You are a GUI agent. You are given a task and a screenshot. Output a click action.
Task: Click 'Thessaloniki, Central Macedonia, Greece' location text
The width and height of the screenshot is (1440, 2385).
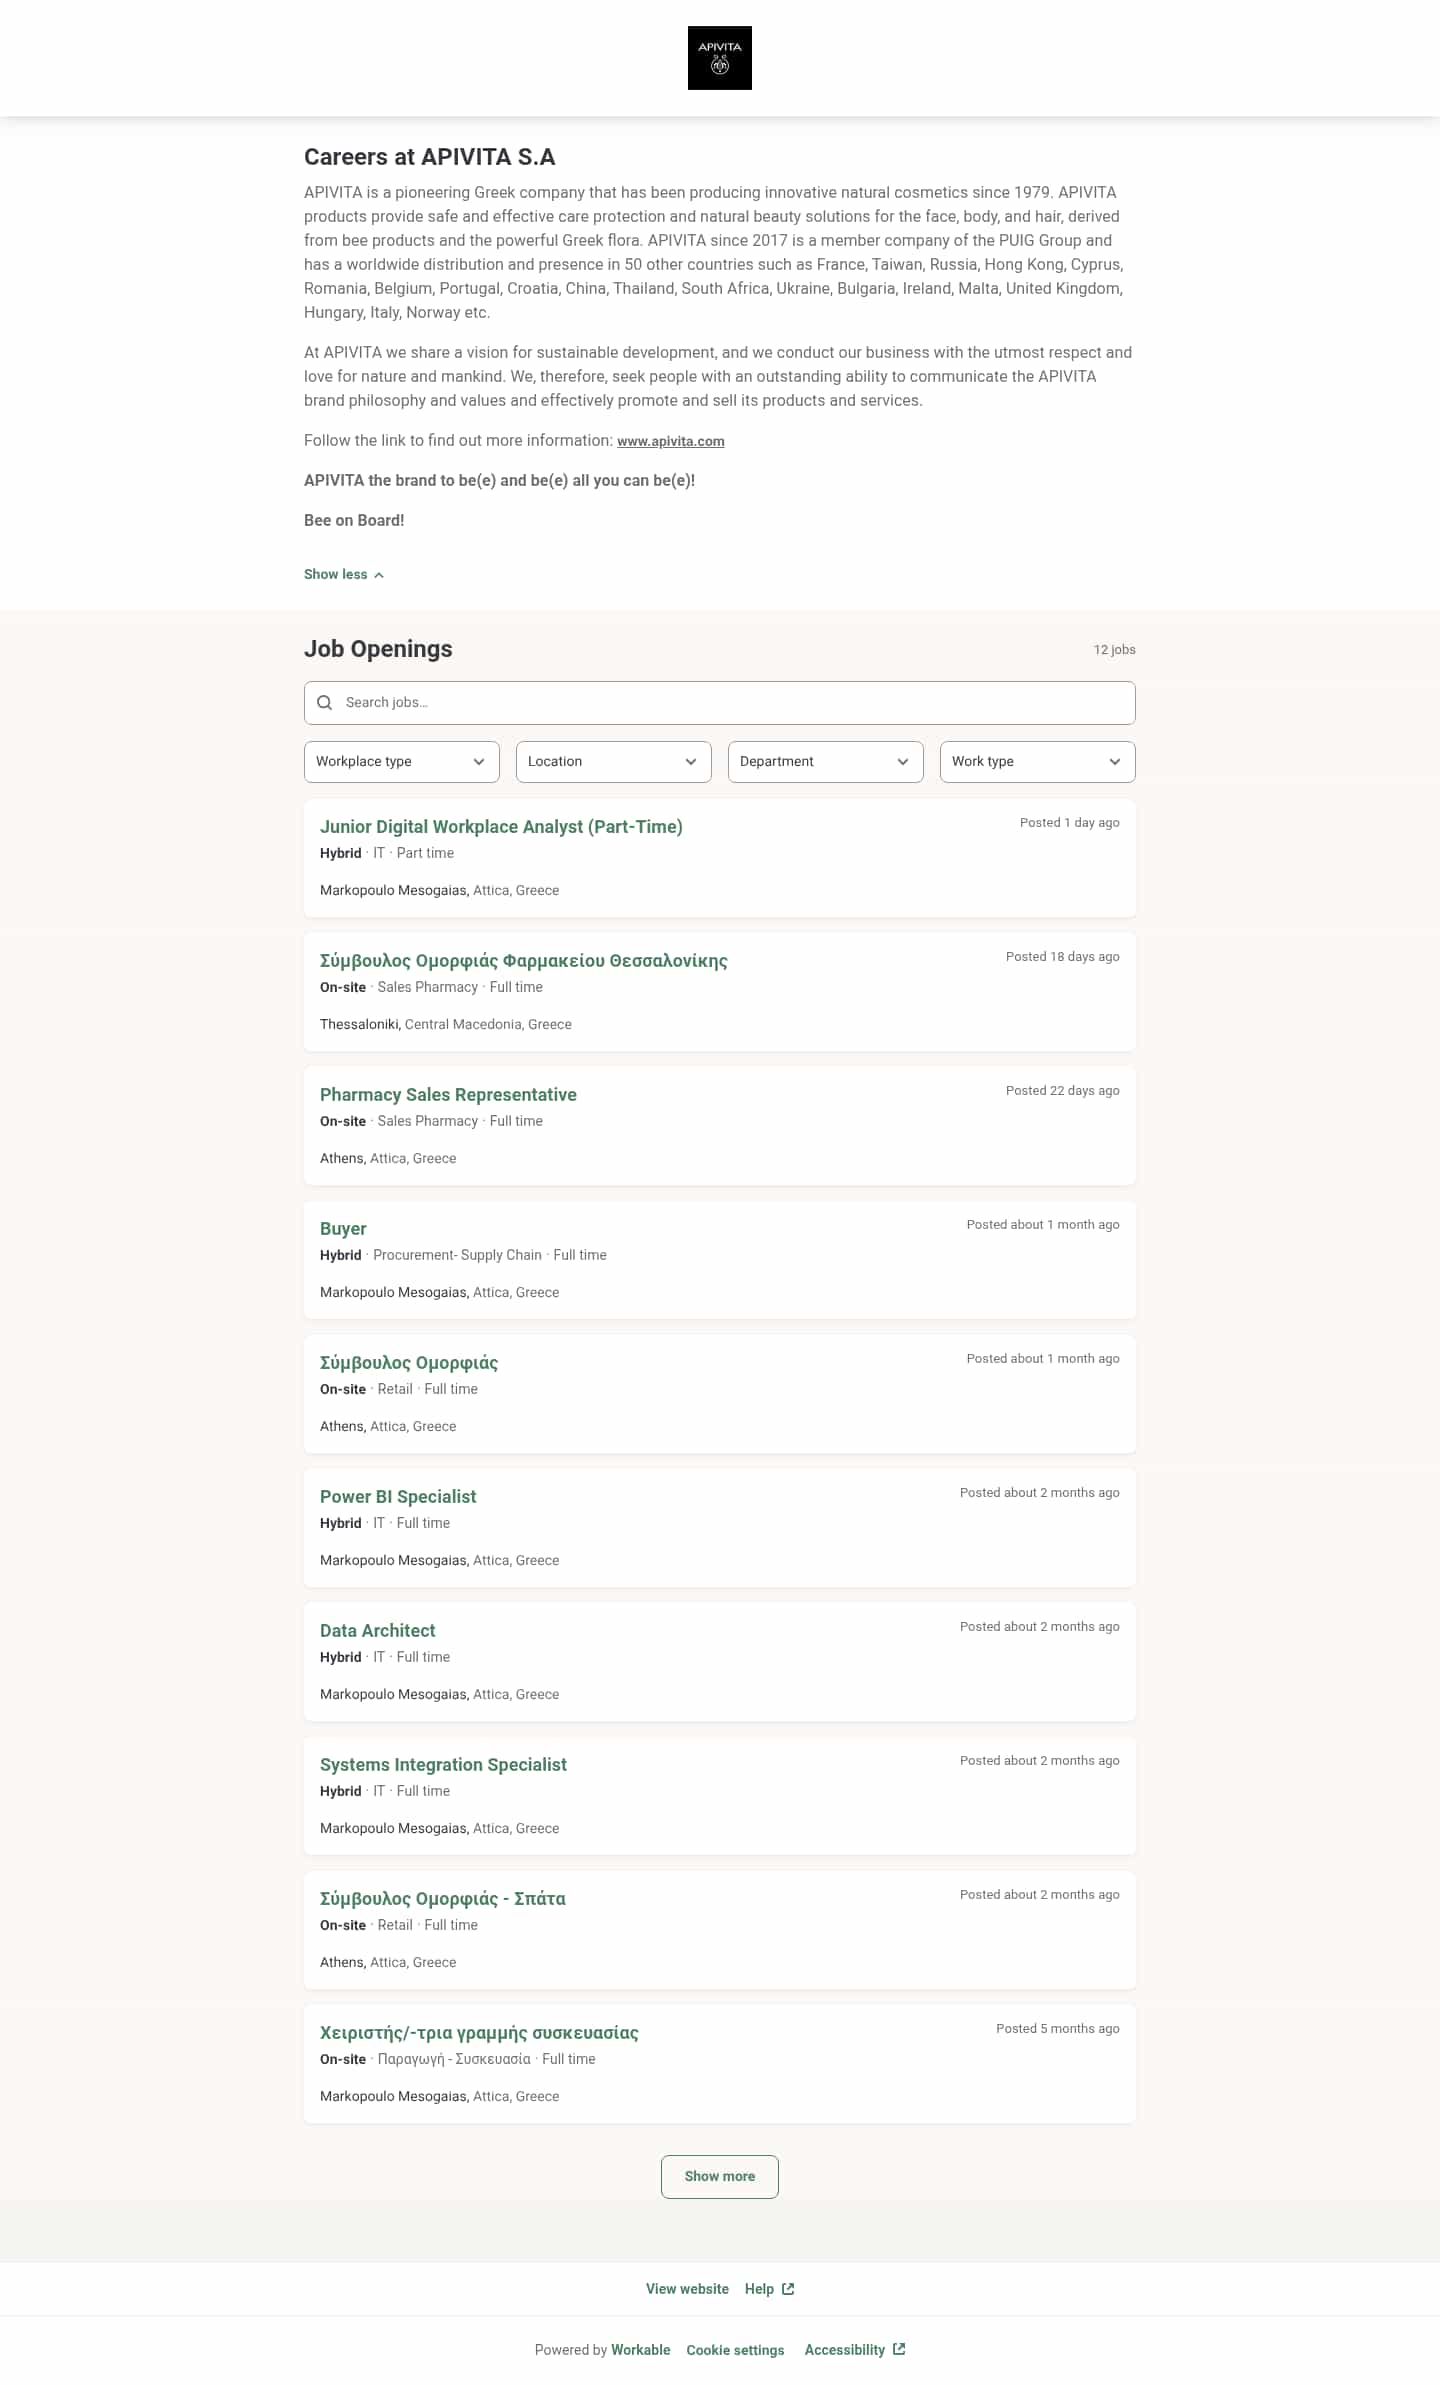point(446,1025)
